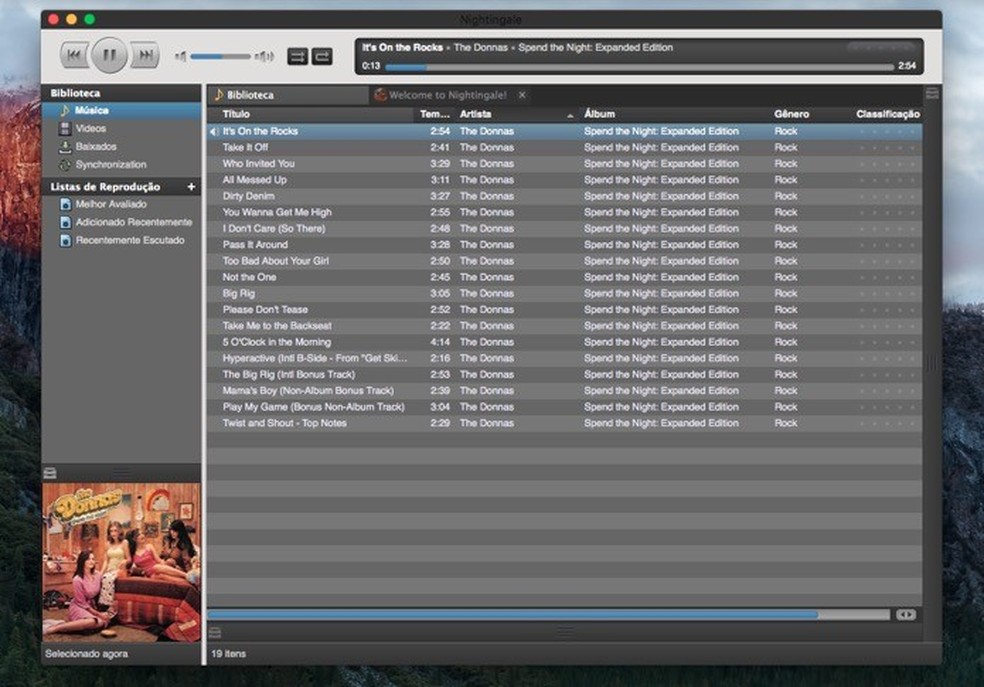
Task: Toggle repeat playback mode
Action: [322, 56]
